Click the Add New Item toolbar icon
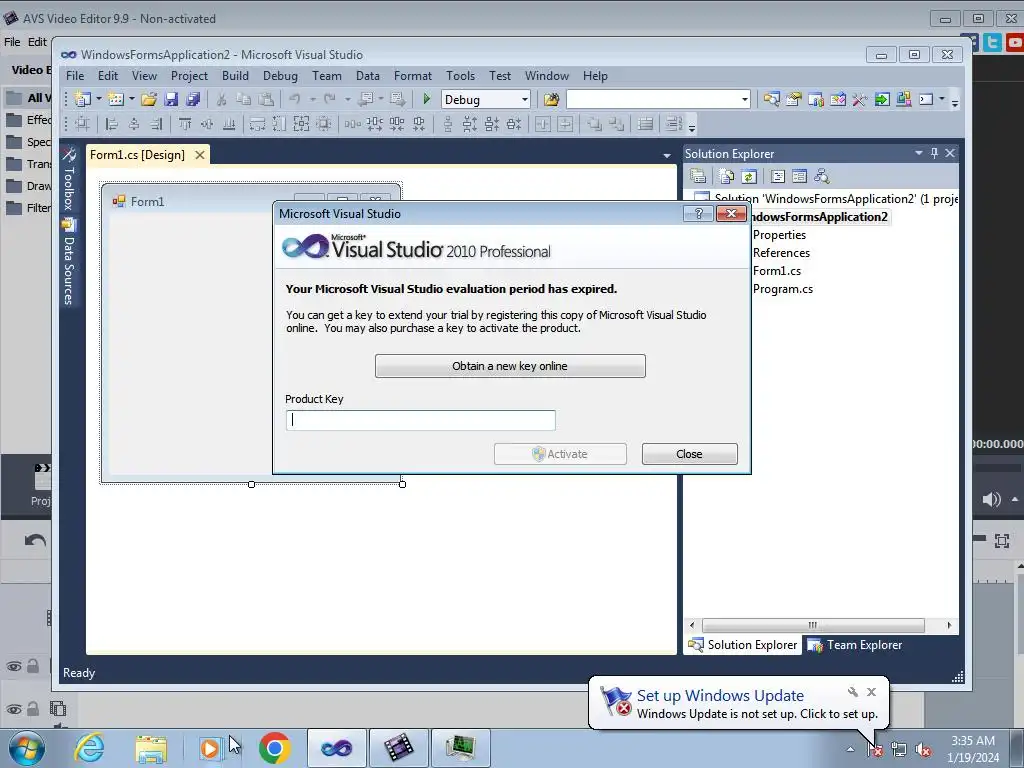1024x768 pixels. 116,99
